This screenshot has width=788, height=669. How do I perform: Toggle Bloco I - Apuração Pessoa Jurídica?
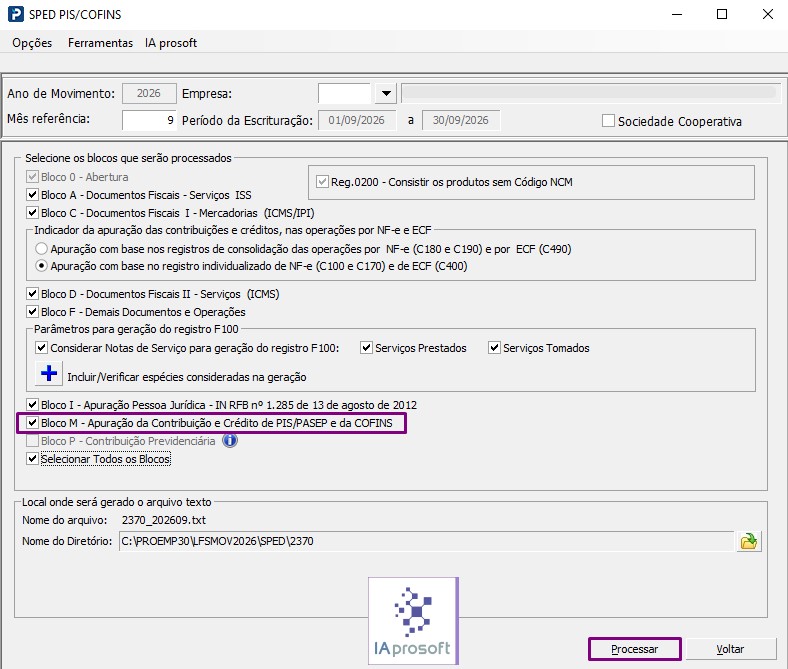tap(33, 405)
